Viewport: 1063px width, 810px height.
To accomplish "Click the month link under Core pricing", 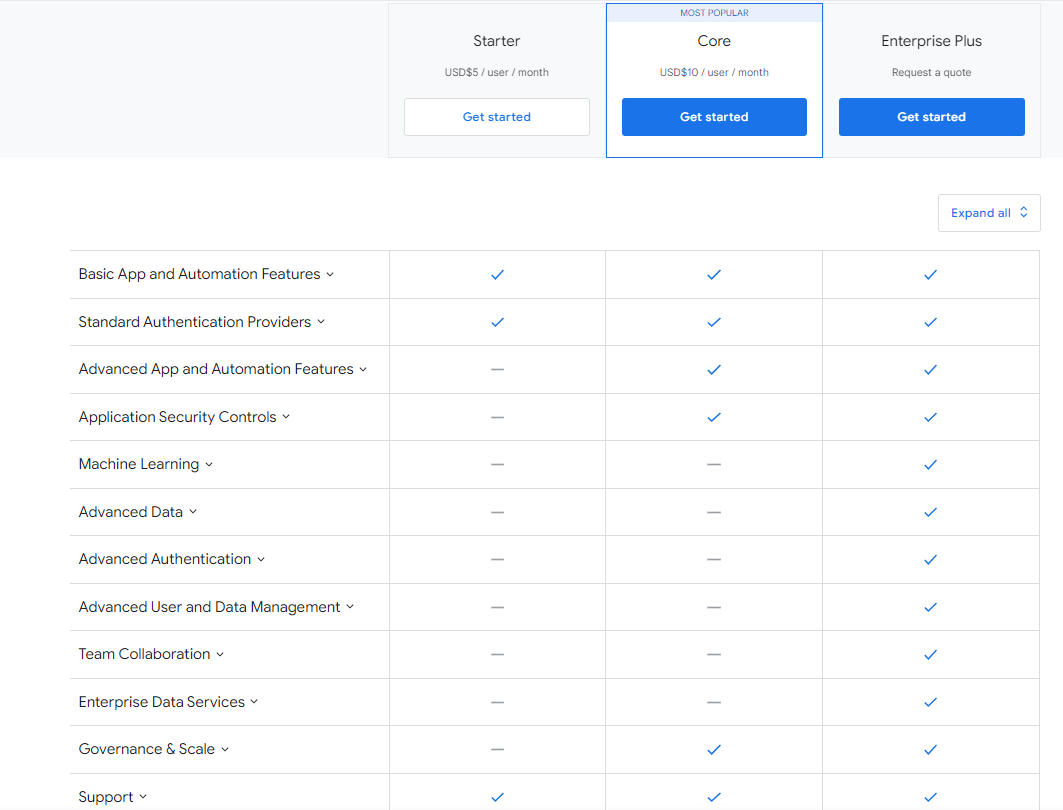I will 753,72.
